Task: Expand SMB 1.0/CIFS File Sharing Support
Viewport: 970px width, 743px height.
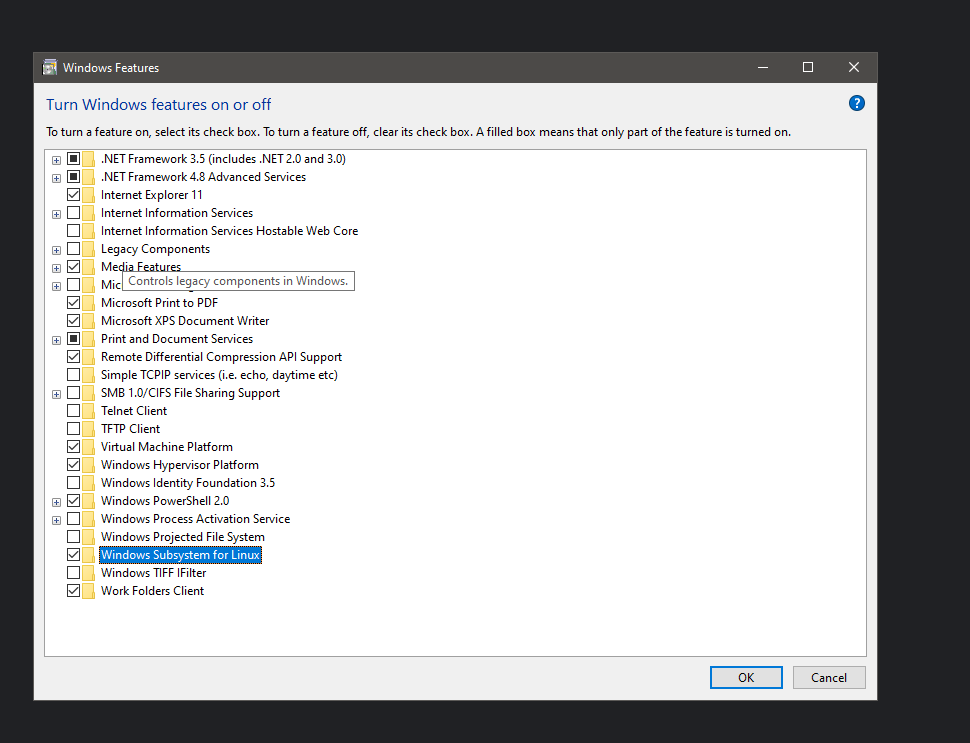Action: coord(56,393)
